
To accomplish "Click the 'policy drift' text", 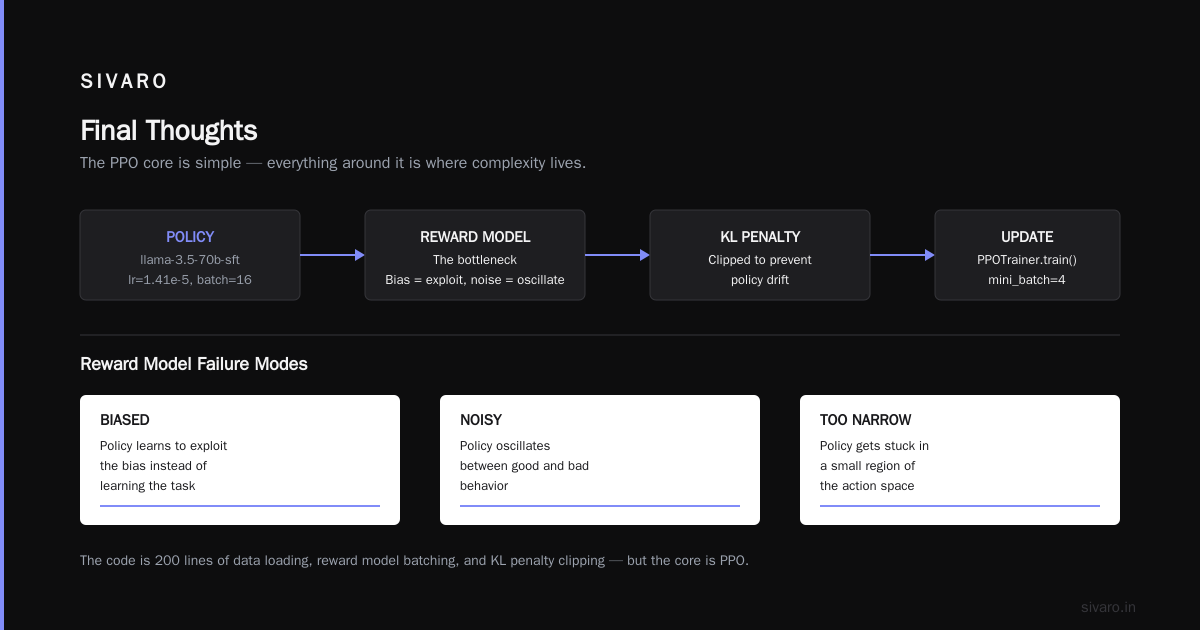I will tap(760, 280).
